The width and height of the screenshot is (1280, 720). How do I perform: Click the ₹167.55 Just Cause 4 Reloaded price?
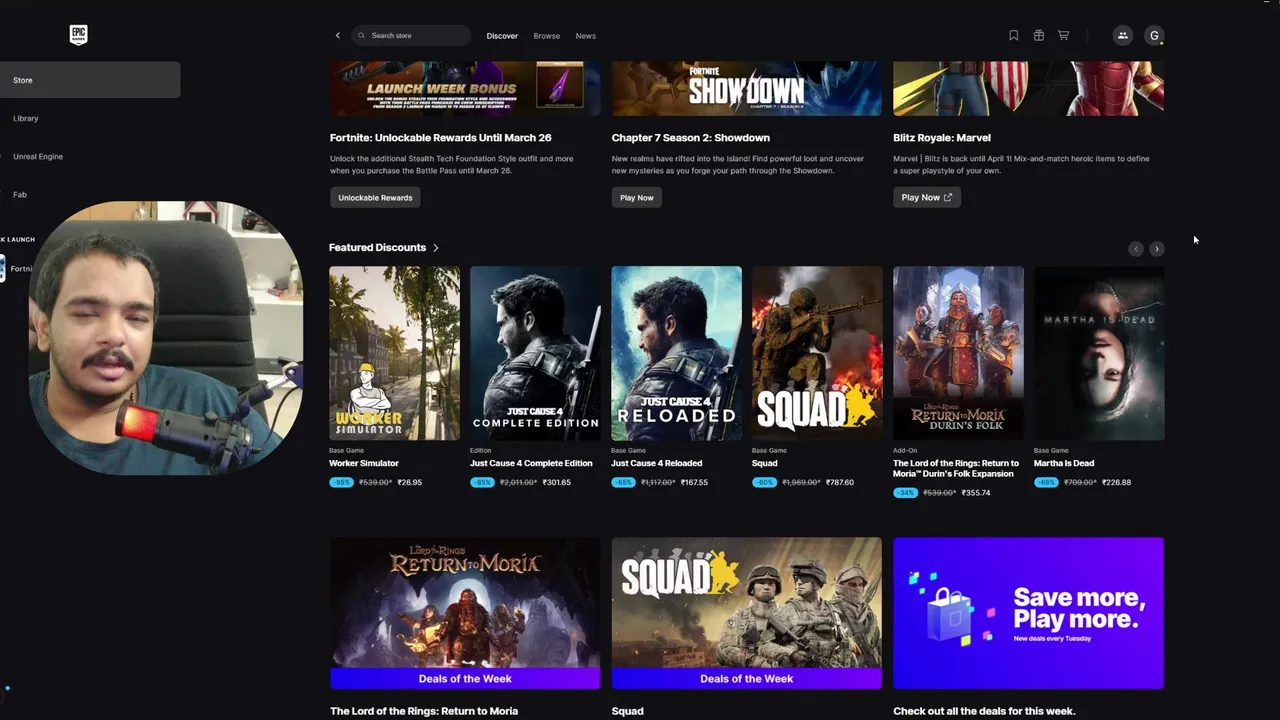[694, 482]
